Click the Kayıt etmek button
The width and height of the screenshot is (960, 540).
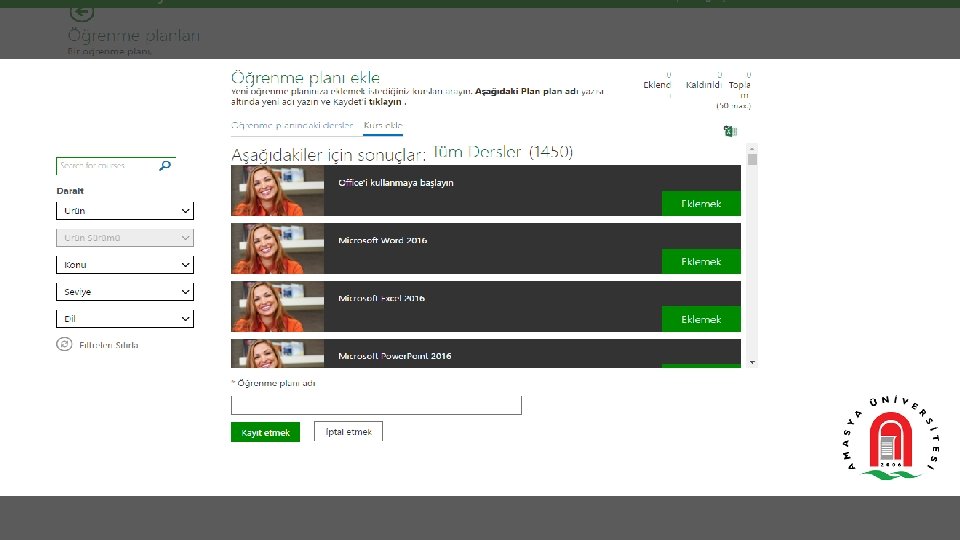tap(265, 432)
